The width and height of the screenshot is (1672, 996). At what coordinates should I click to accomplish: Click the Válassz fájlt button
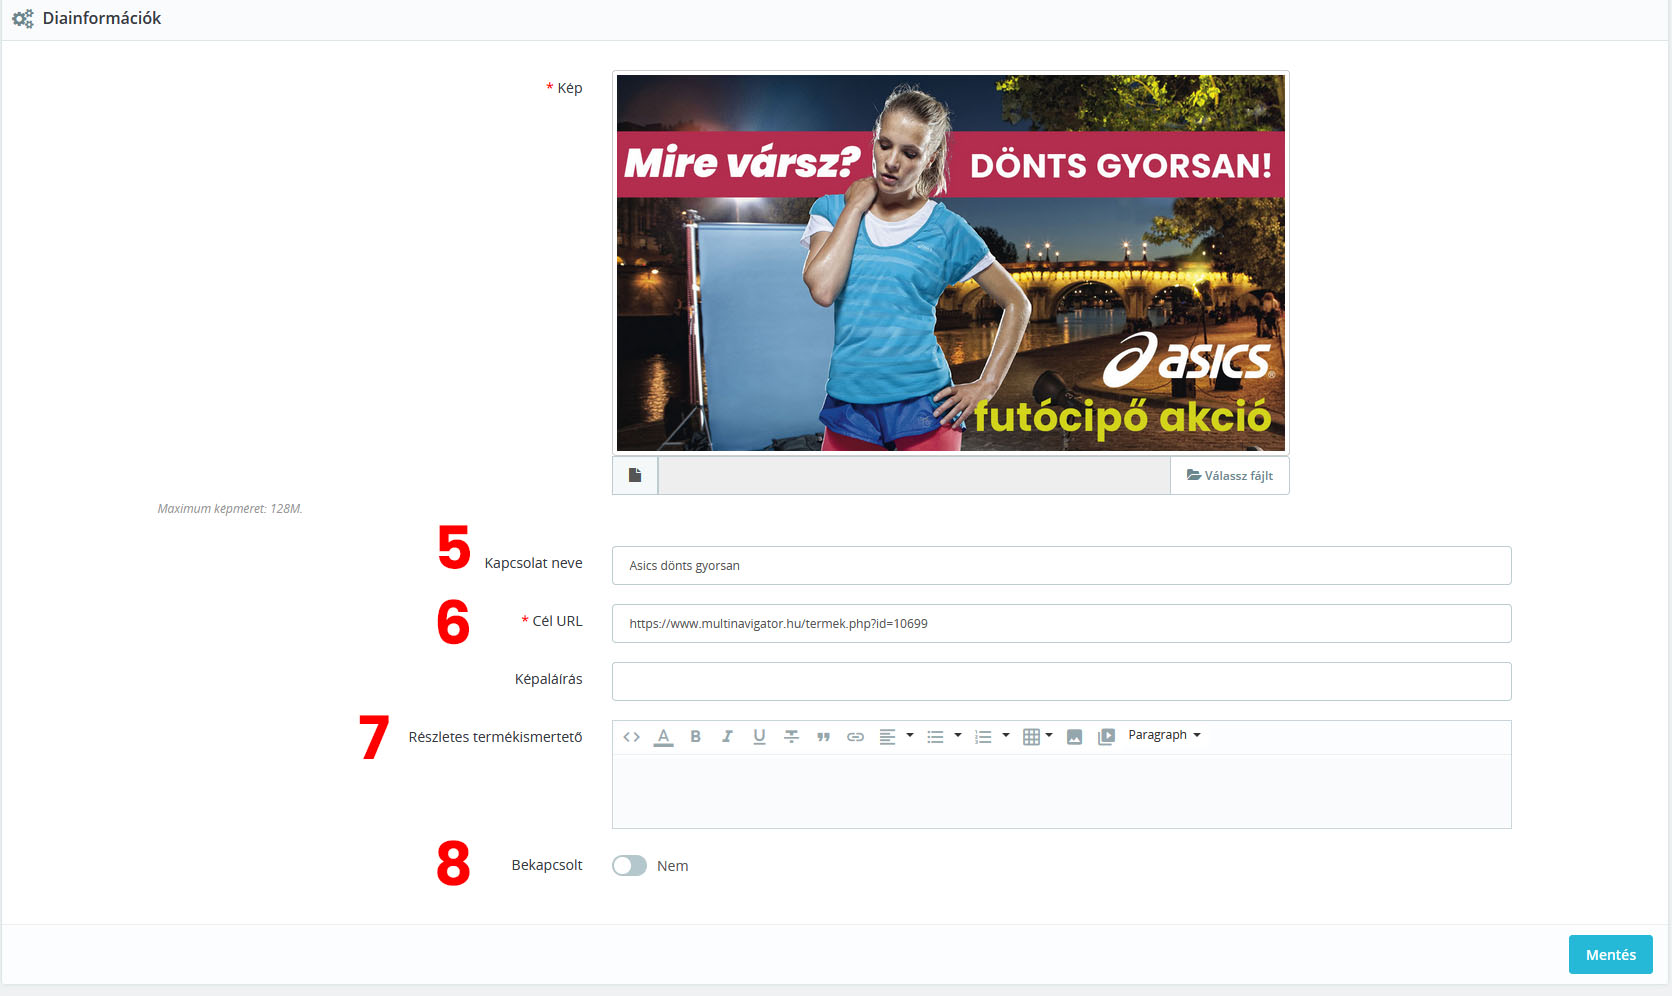pos(1229,476)
